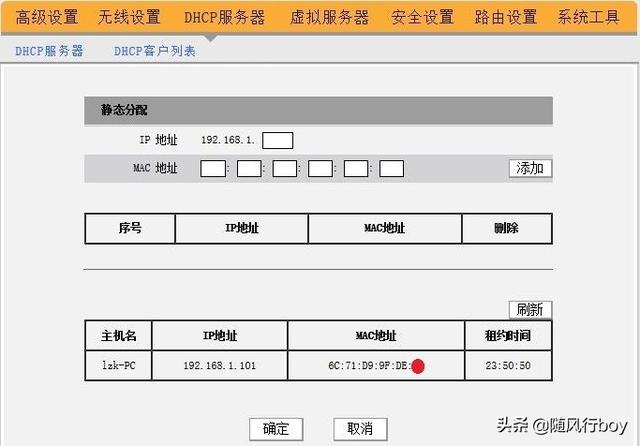Go to 安全设置 tab
Screen dimensions: 640x446
422,18
